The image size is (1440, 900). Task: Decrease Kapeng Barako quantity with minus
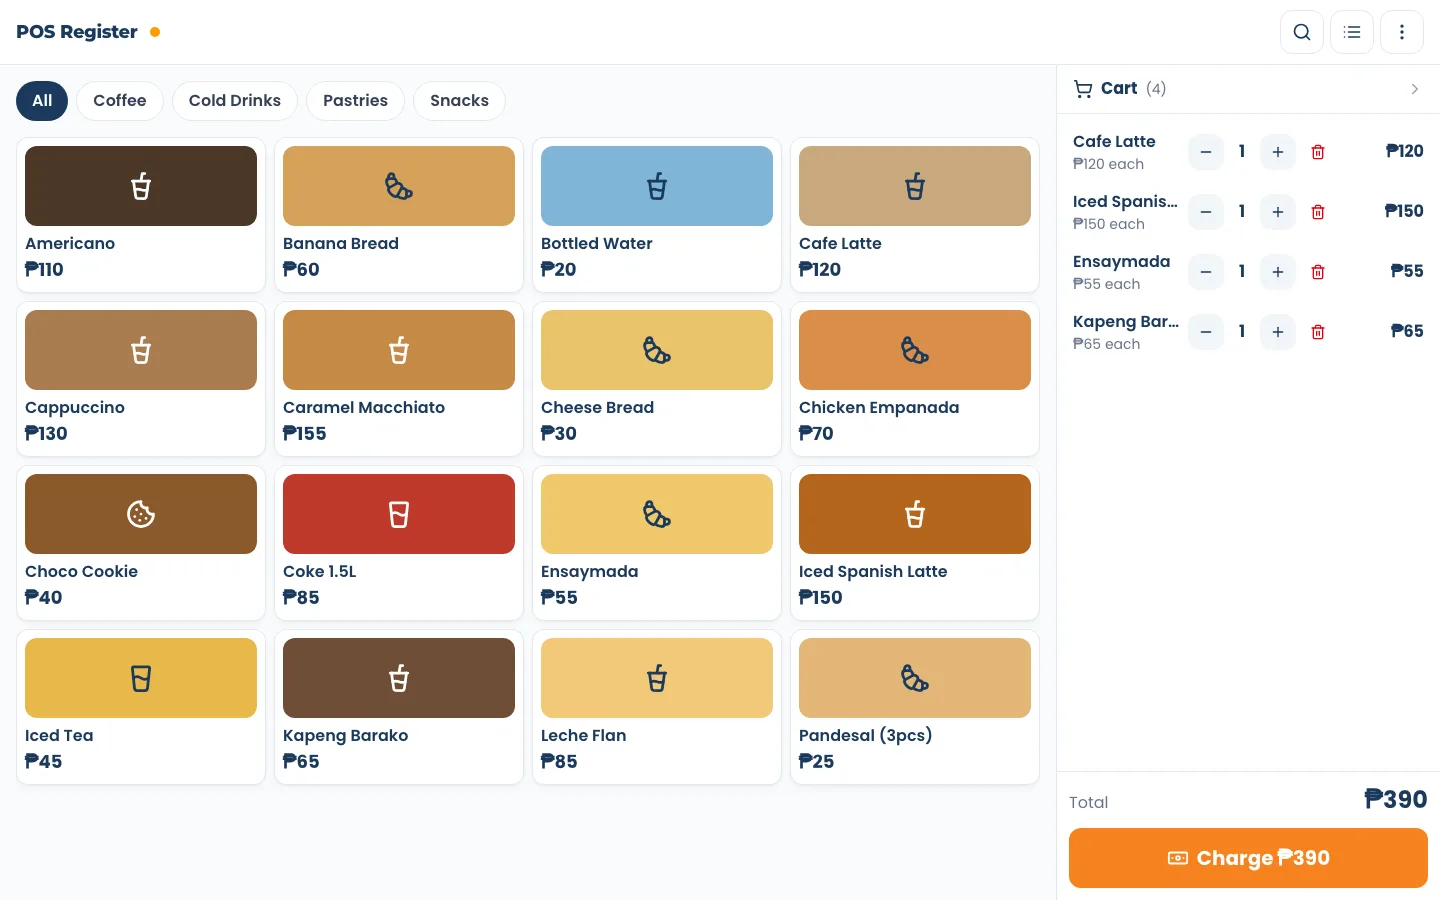tap(1206, 332)
